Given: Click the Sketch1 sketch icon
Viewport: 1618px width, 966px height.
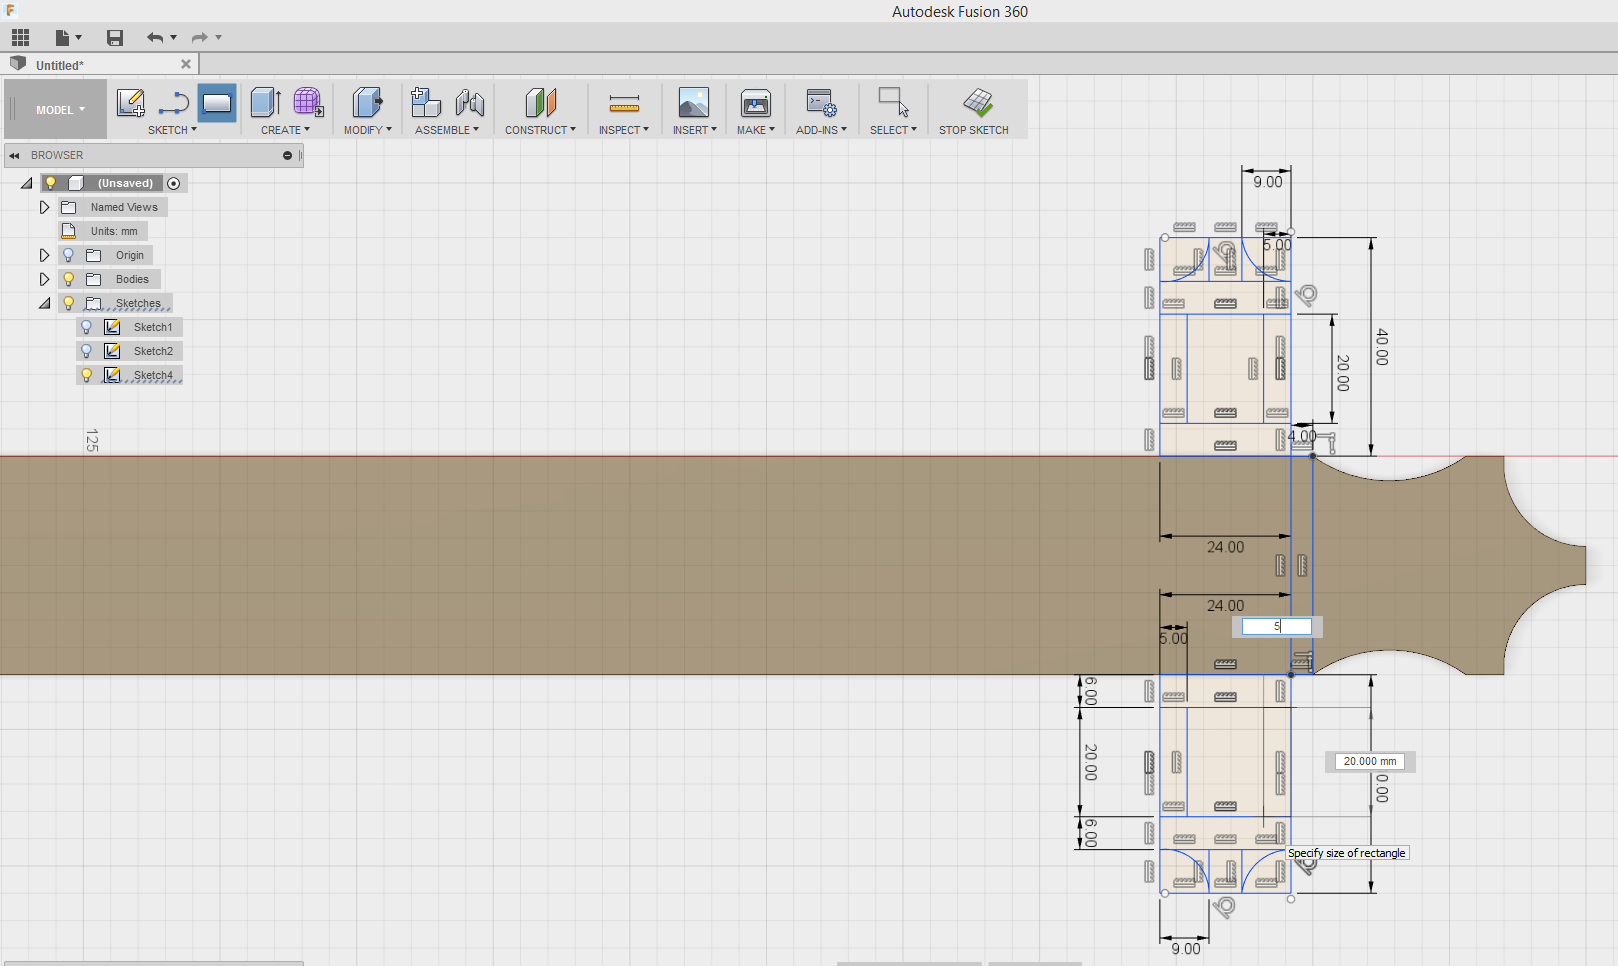Looking at the screenshot, I should [x=113, y=327].
